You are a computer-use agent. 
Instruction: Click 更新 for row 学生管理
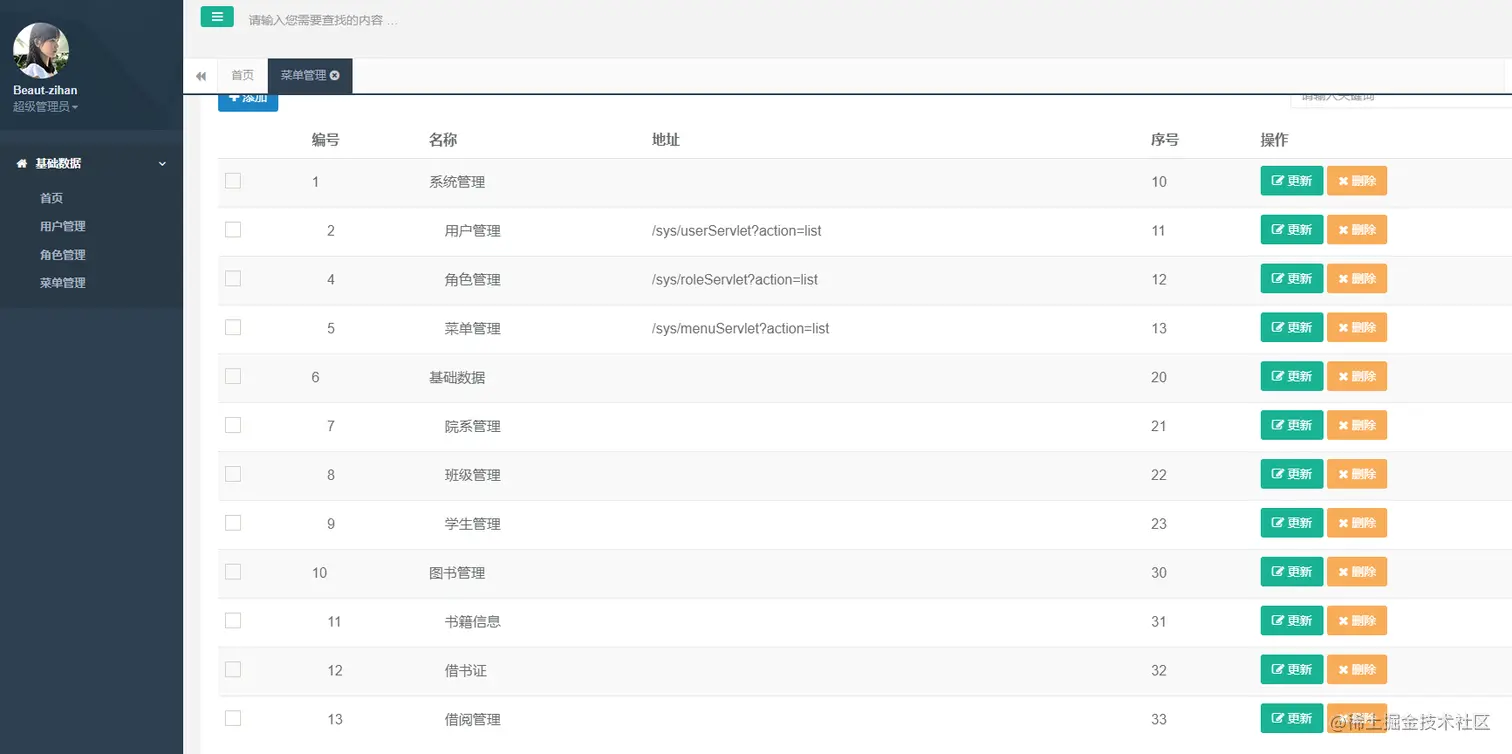tap(1292, 523)
